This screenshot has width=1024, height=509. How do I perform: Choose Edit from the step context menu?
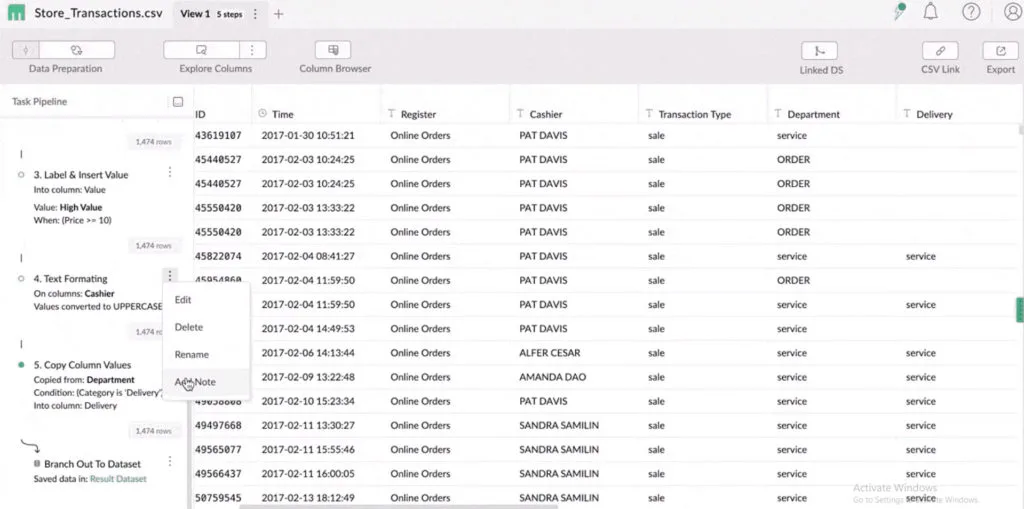(206, 300)
